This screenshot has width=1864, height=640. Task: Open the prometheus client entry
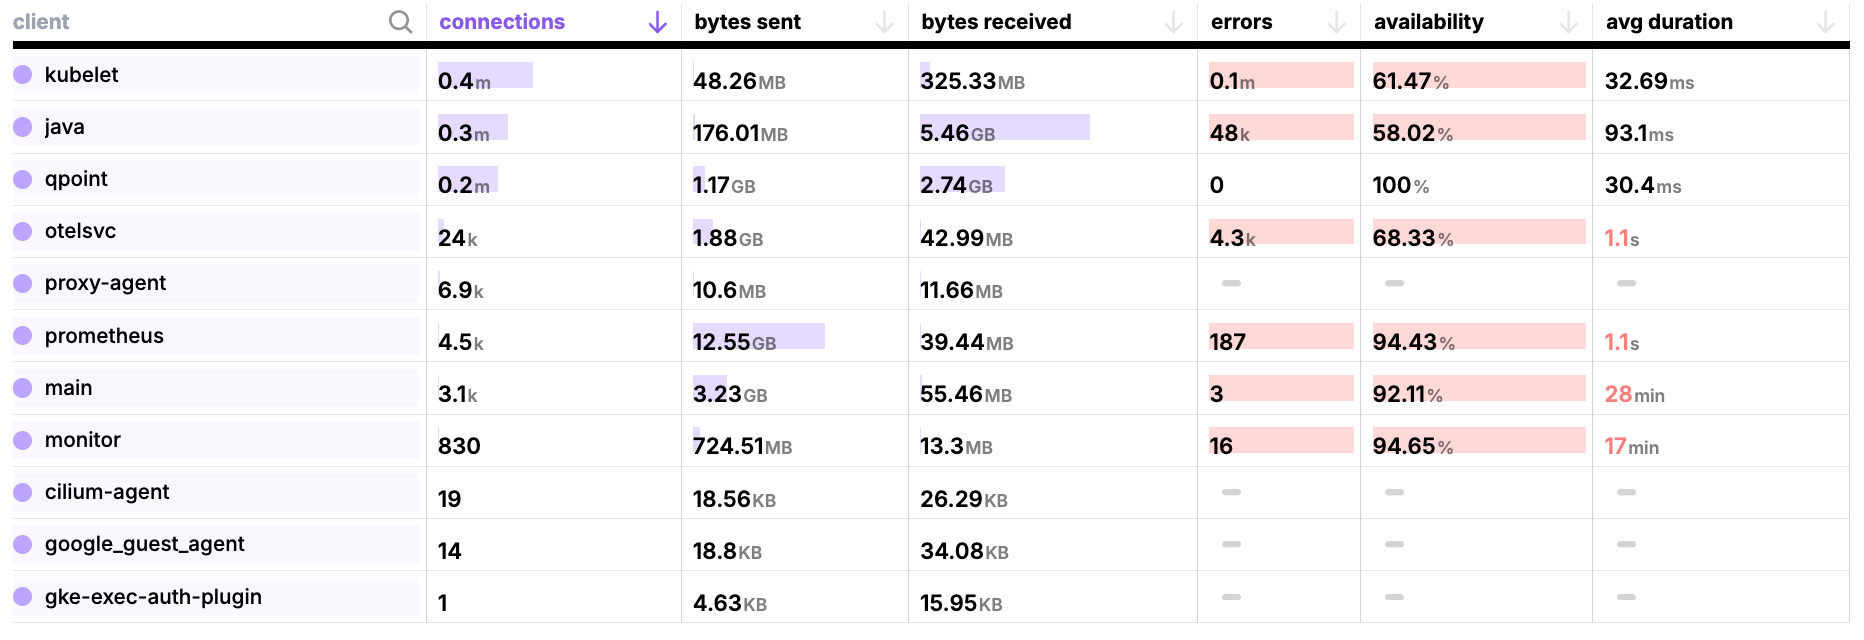point(104,336)
